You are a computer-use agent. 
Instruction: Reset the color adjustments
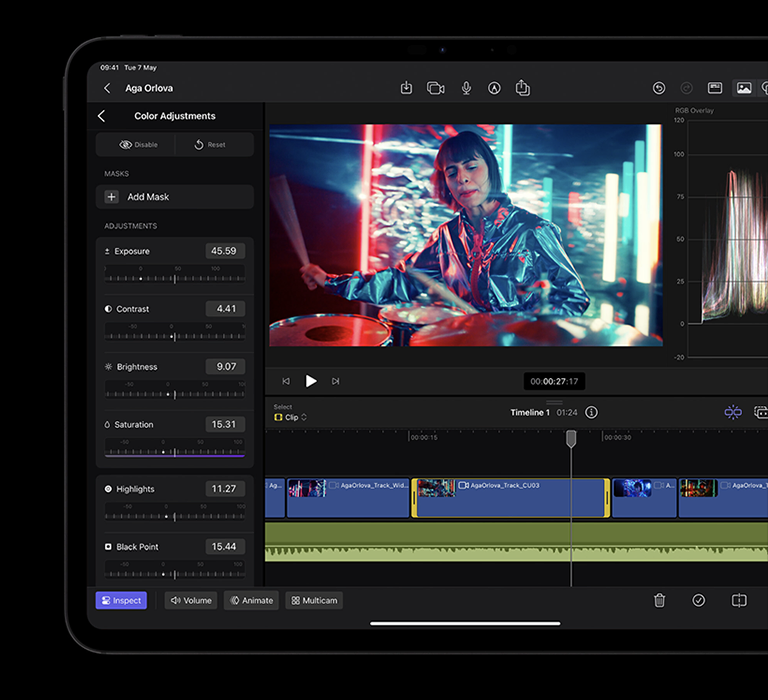(210, 145)
